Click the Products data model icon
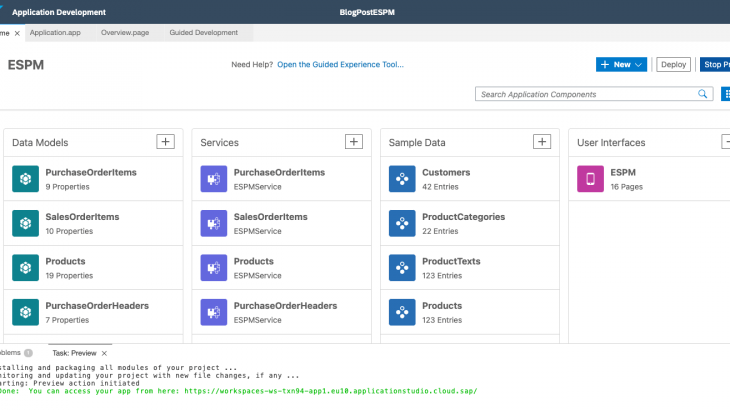This screenshot has height=410, width=730. [x=25, y=268]
